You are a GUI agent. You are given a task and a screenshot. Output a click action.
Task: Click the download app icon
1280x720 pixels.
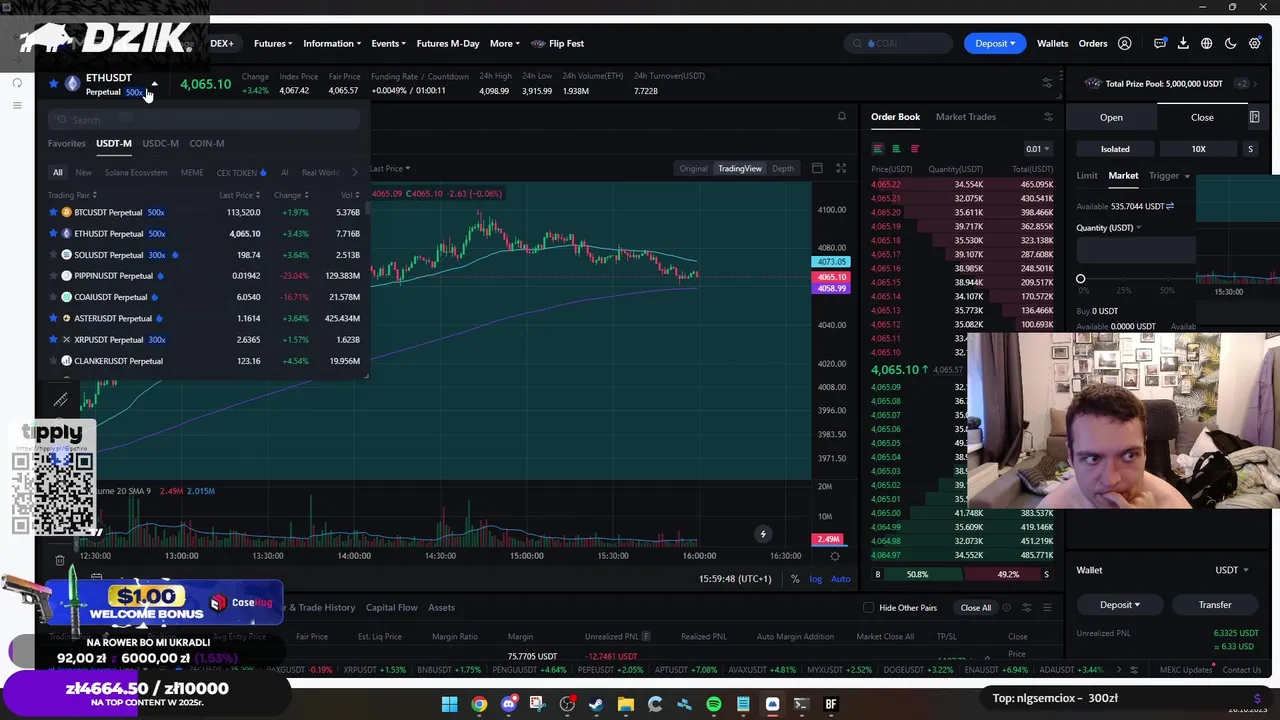(1183, 43)
